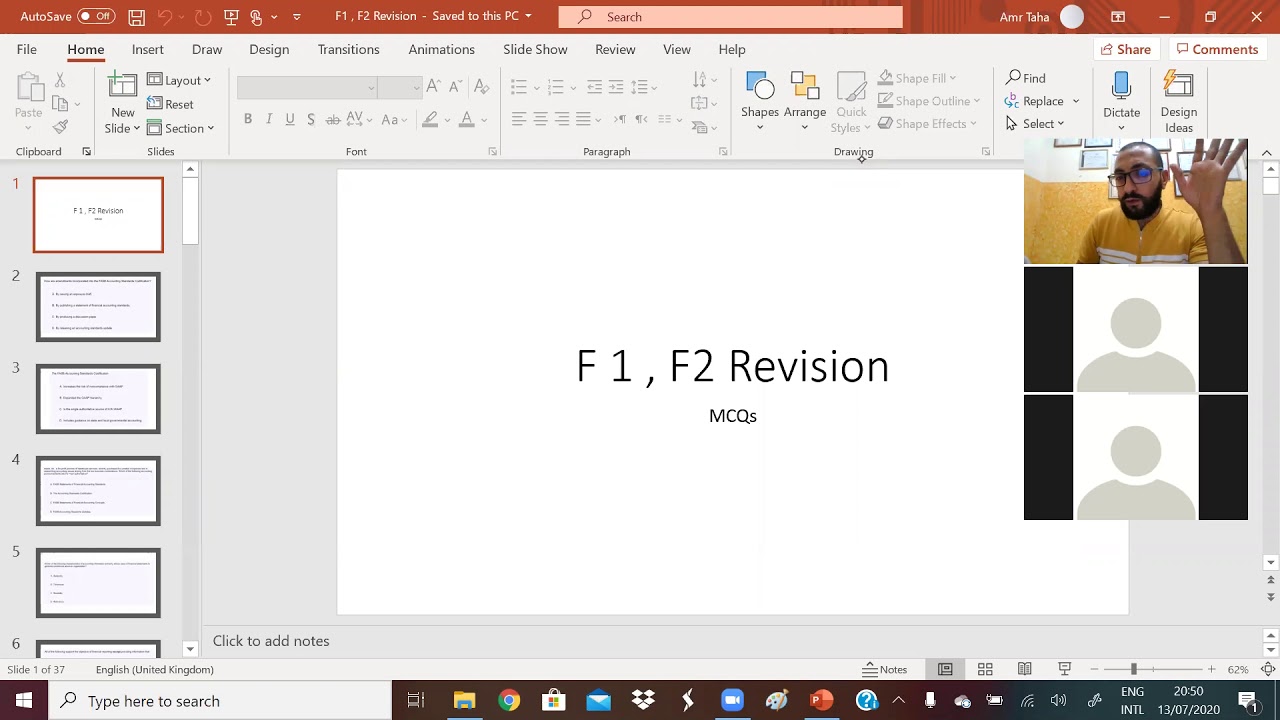Fit slide to current window icon

pos(1268,669)
